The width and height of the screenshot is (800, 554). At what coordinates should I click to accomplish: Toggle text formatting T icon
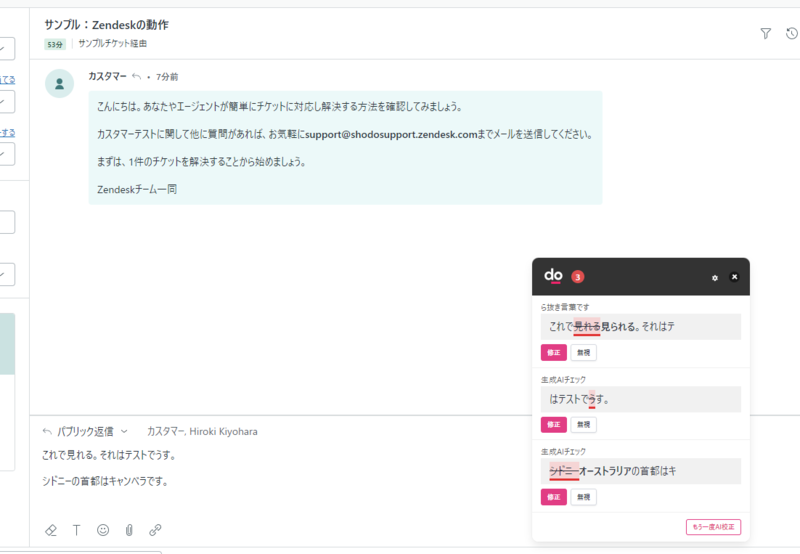[77, 530]
